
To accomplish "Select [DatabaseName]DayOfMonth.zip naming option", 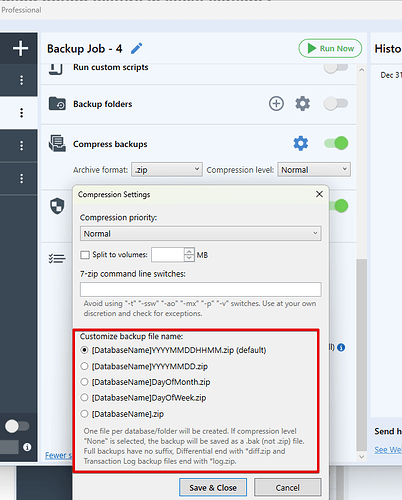I will point(84,382).
